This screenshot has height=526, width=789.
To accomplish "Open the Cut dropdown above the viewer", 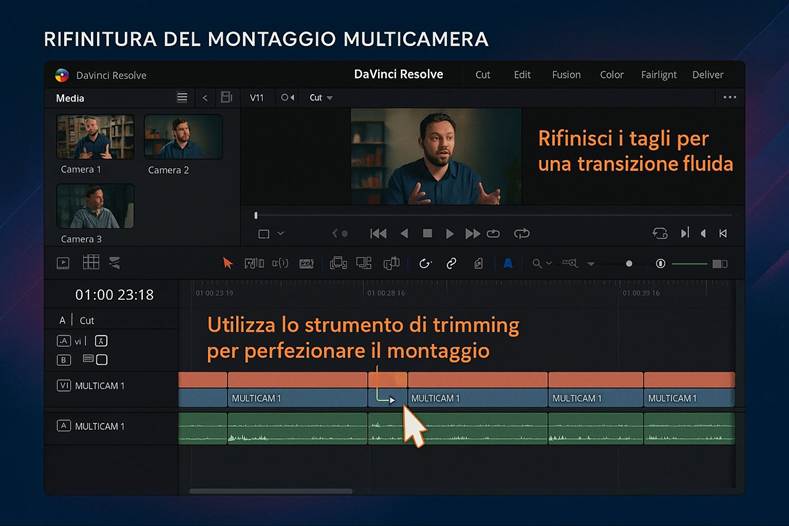I will coord(321,98).
